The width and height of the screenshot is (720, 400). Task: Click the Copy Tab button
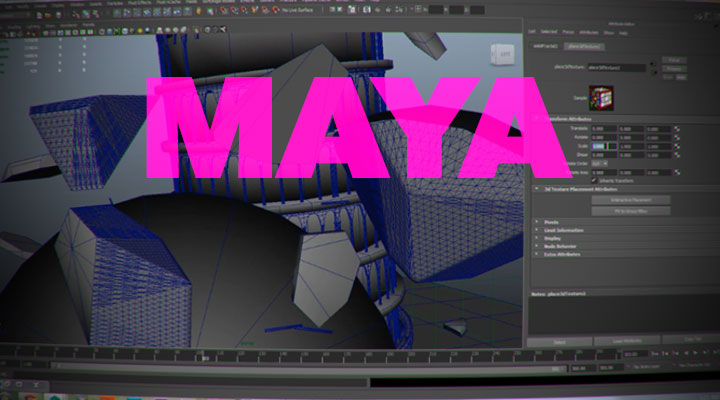click(692, 339)
